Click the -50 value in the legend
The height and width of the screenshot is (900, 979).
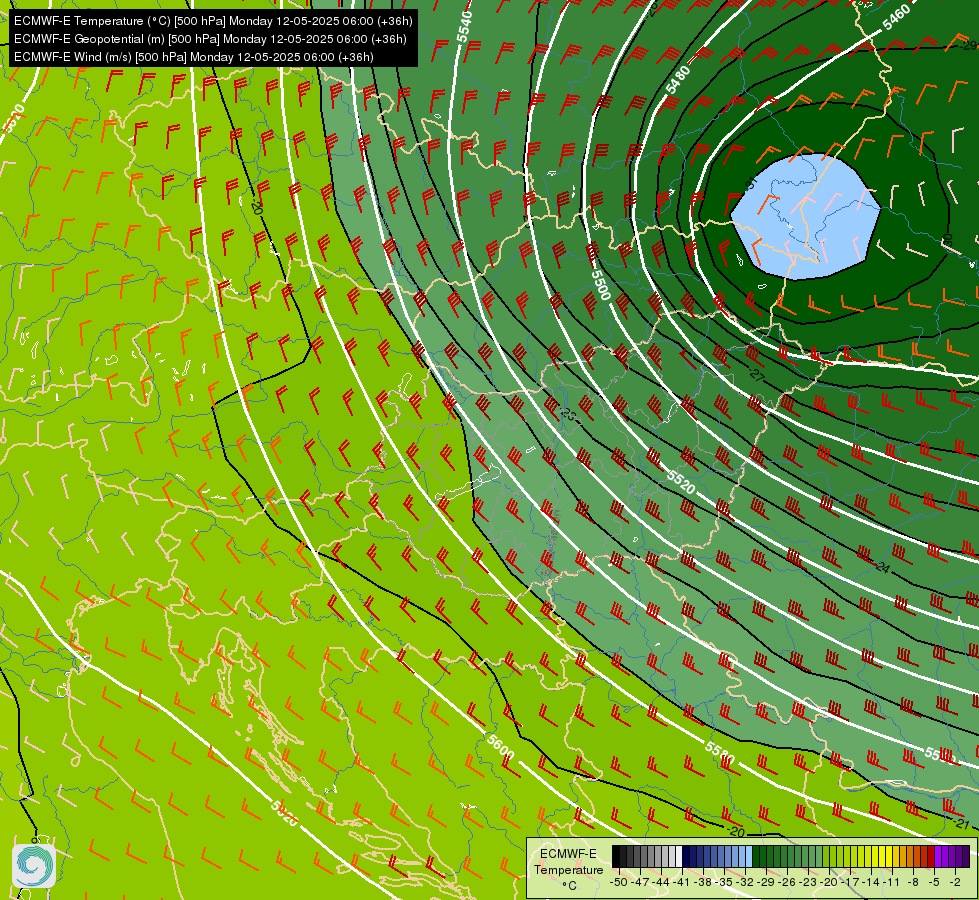pyautogui.click(x=618, y=882)
